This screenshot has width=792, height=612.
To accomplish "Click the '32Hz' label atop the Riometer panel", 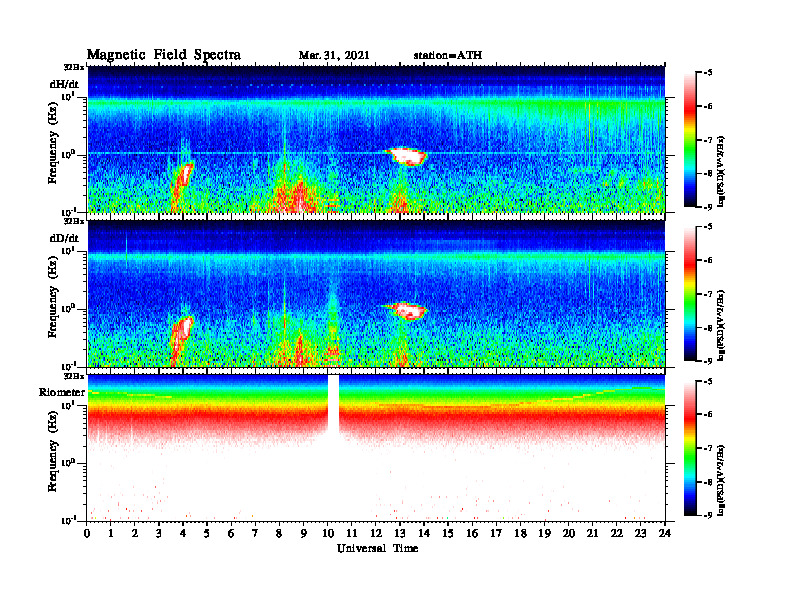I will point(73,376).
